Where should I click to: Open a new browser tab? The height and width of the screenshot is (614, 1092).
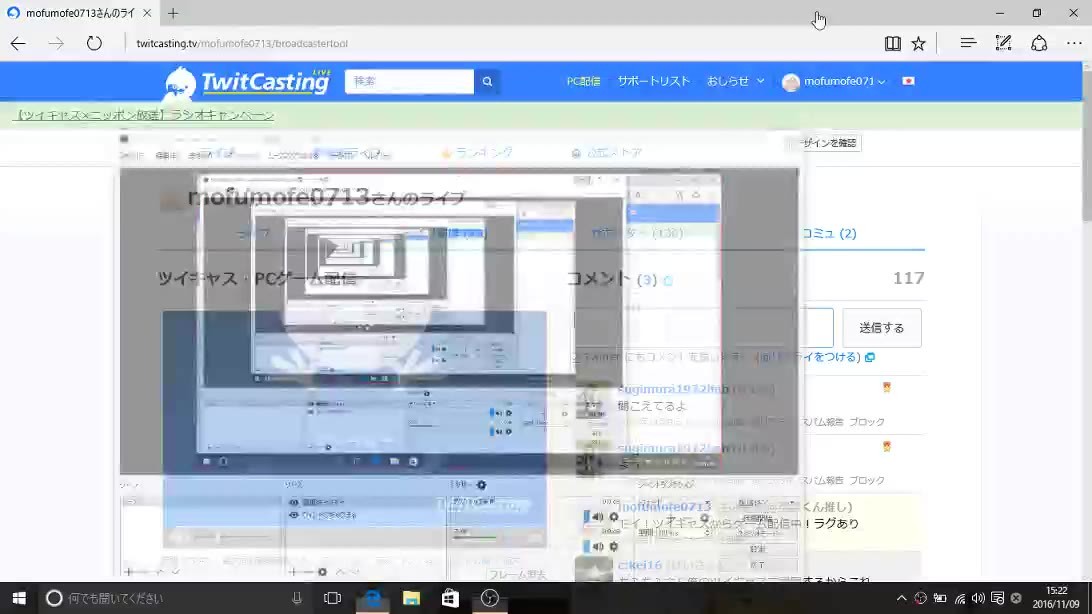173,13
